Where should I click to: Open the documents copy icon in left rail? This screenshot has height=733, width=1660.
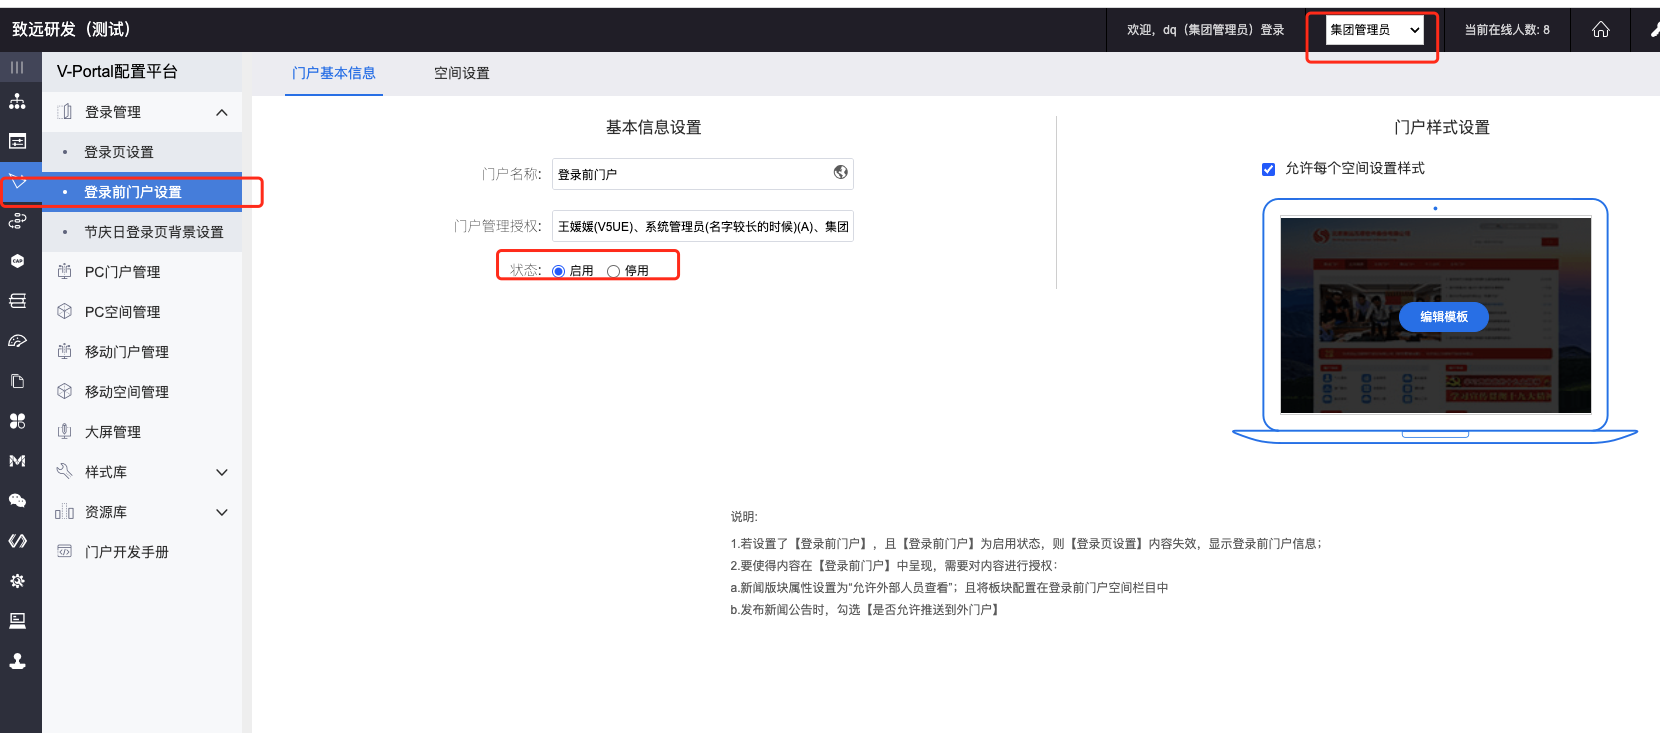coord(17,381)
